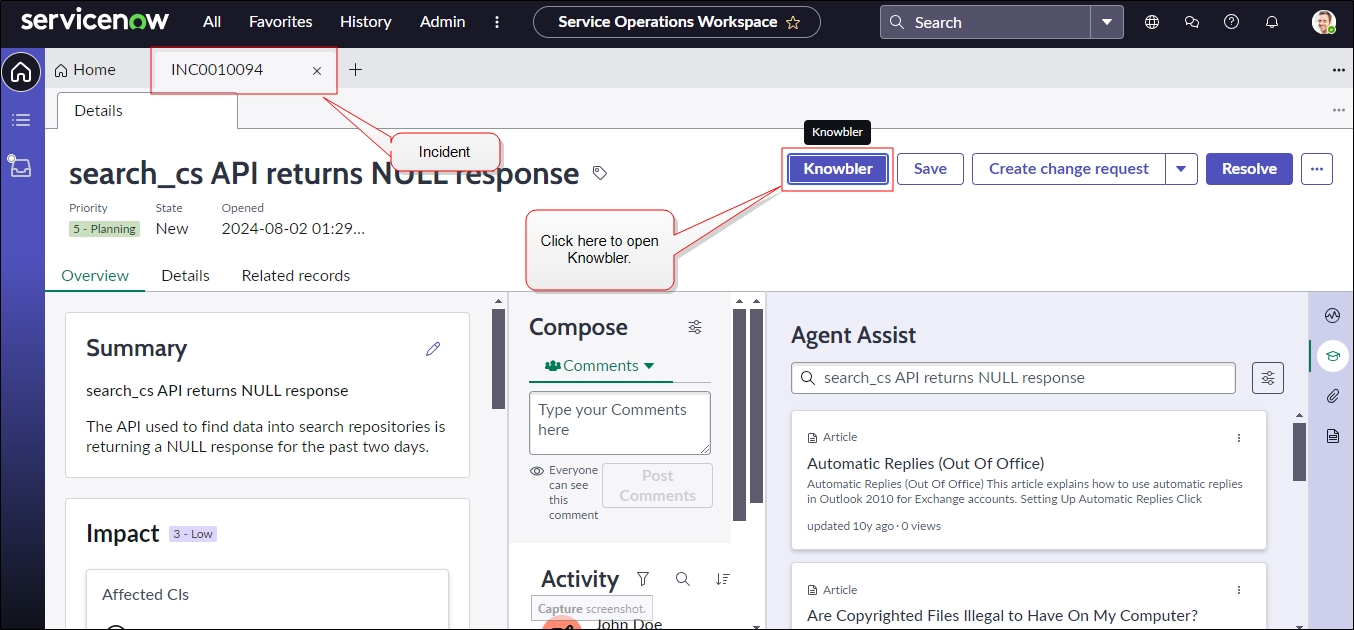Search within the Activity stream
1354x630 pixels.
[683, 579]
